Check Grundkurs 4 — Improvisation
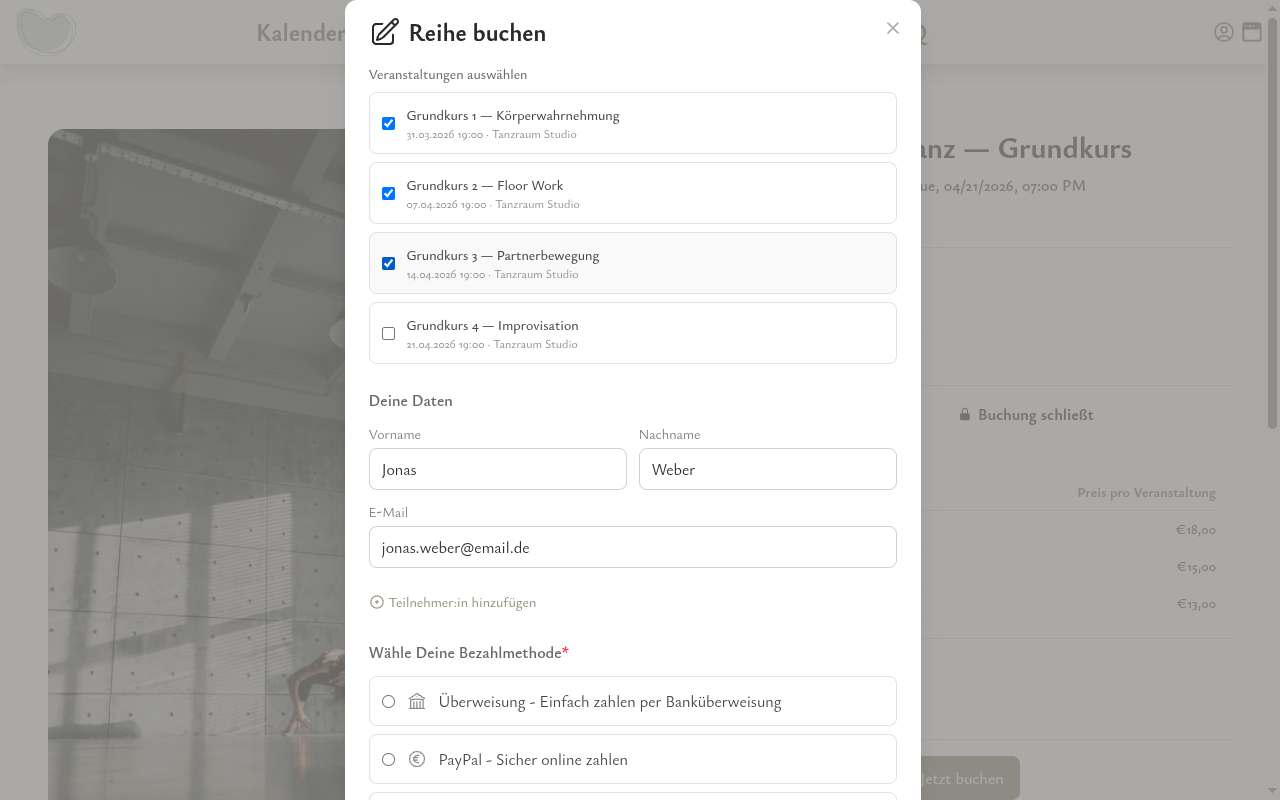The height and width of the screenshot is (800, 1280). tap(389, 334)
